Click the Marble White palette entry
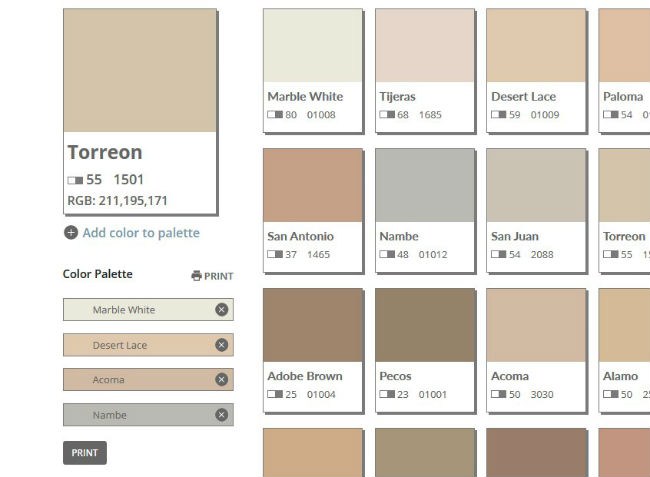 pos(148,309)
